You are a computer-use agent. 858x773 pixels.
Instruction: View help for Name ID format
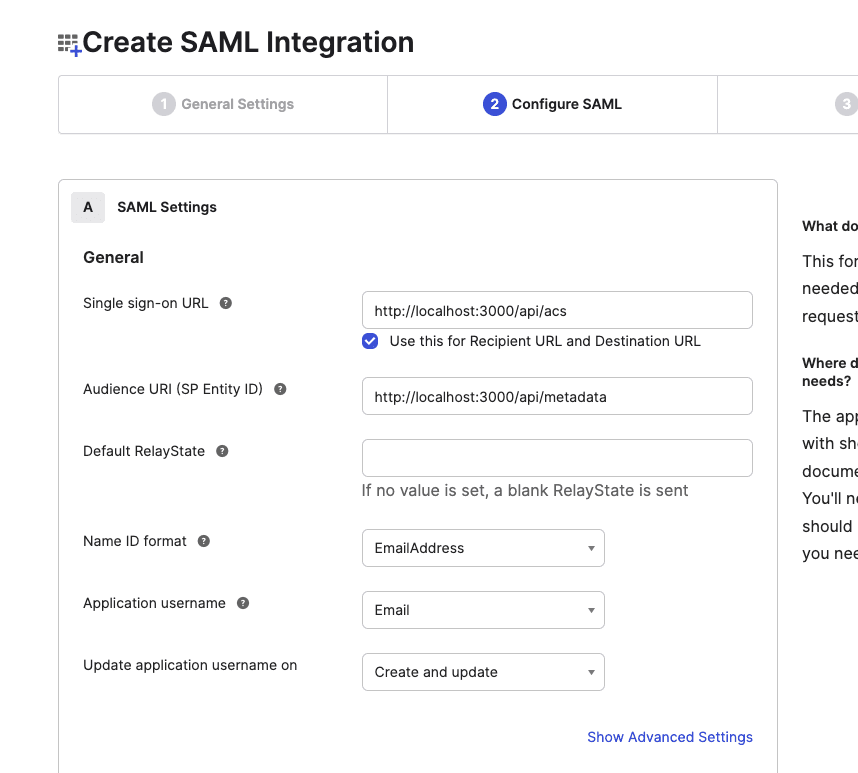point(203,540)
